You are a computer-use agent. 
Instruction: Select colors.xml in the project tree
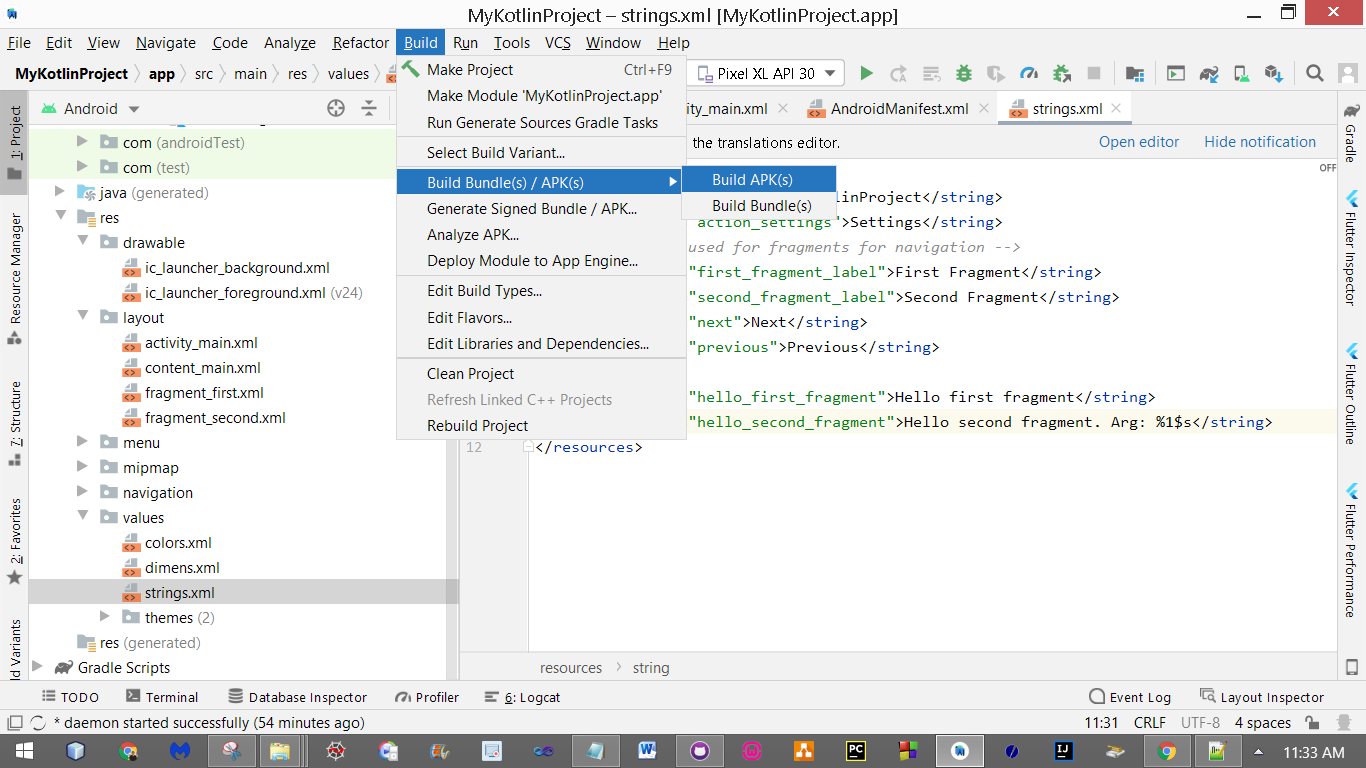(178, 543)
